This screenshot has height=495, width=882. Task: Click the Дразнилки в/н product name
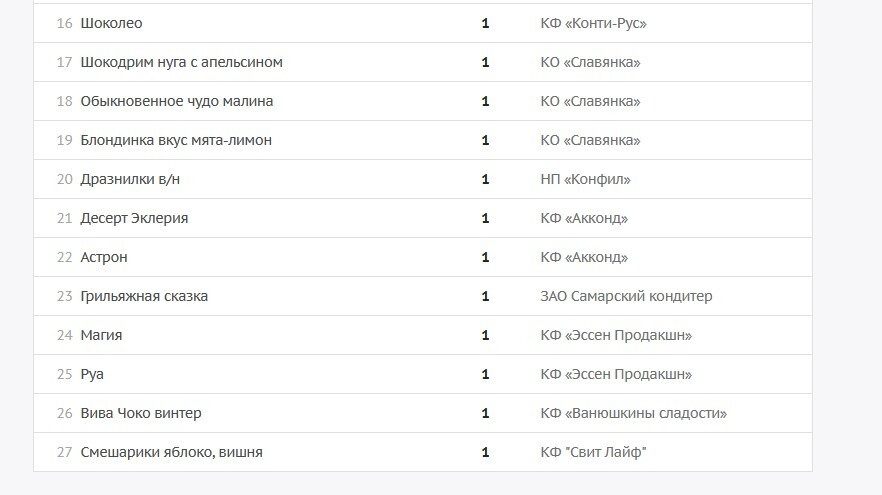[x=130, y=179]
